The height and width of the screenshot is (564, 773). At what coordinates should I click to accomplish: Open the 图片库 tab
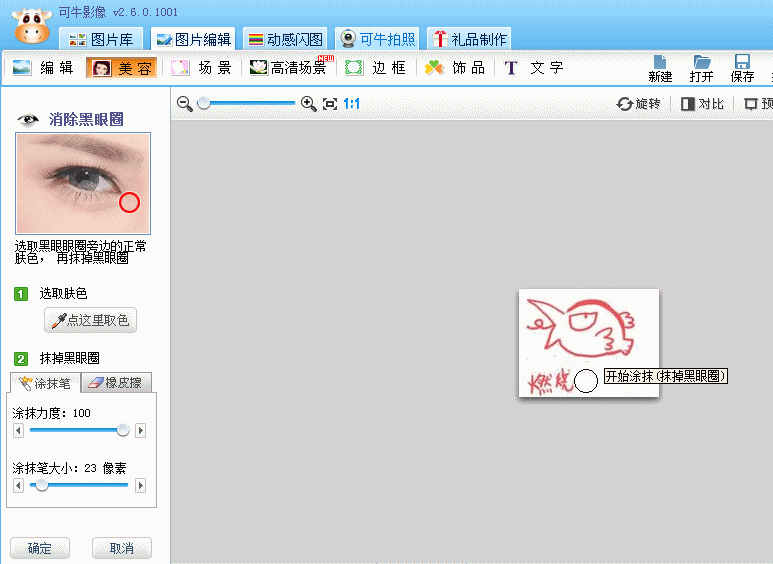pyautogui.click(x=101, y=39)
